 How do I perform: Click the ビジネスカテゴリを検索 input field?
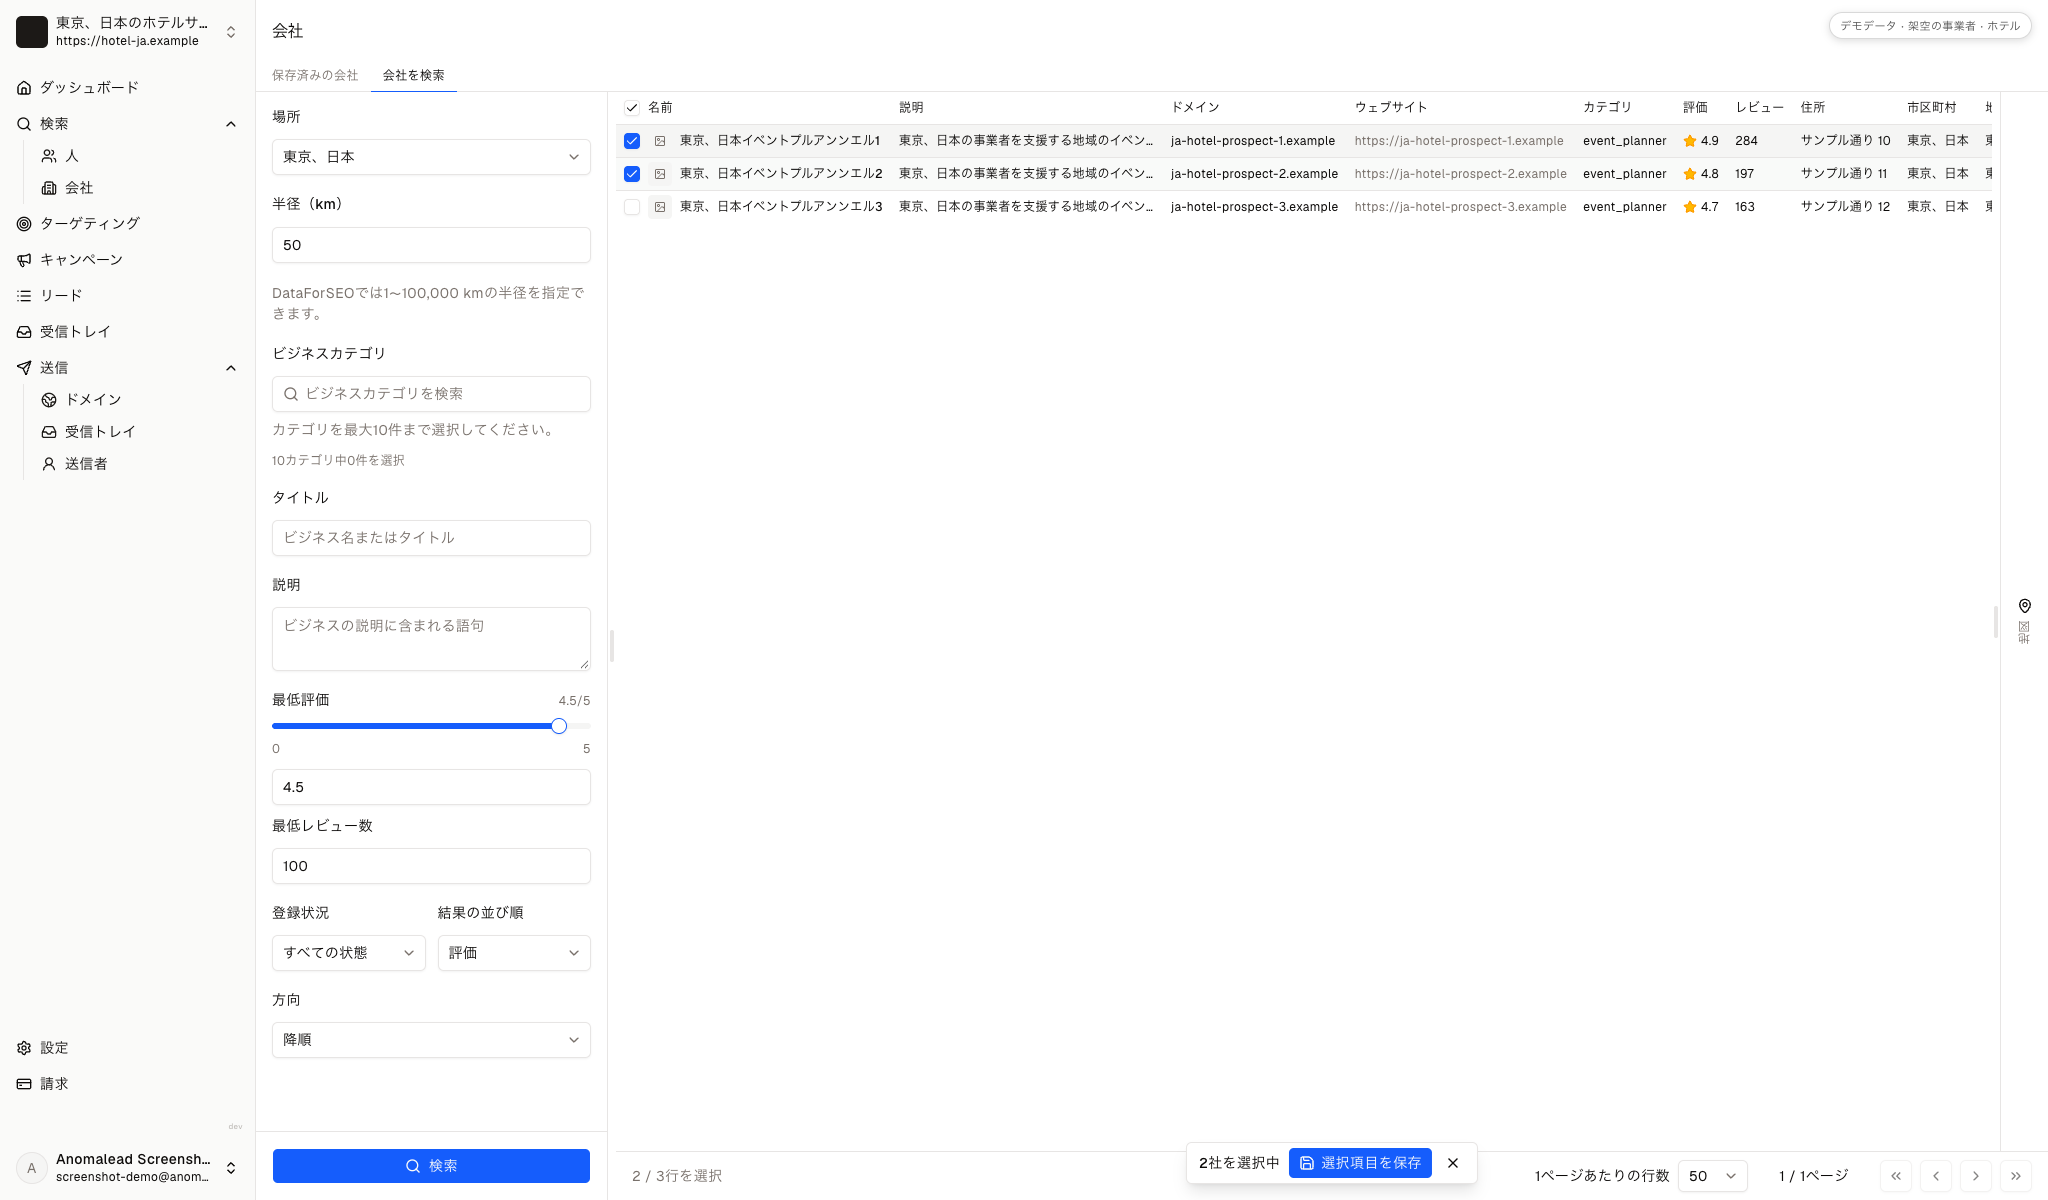[431, 394]
